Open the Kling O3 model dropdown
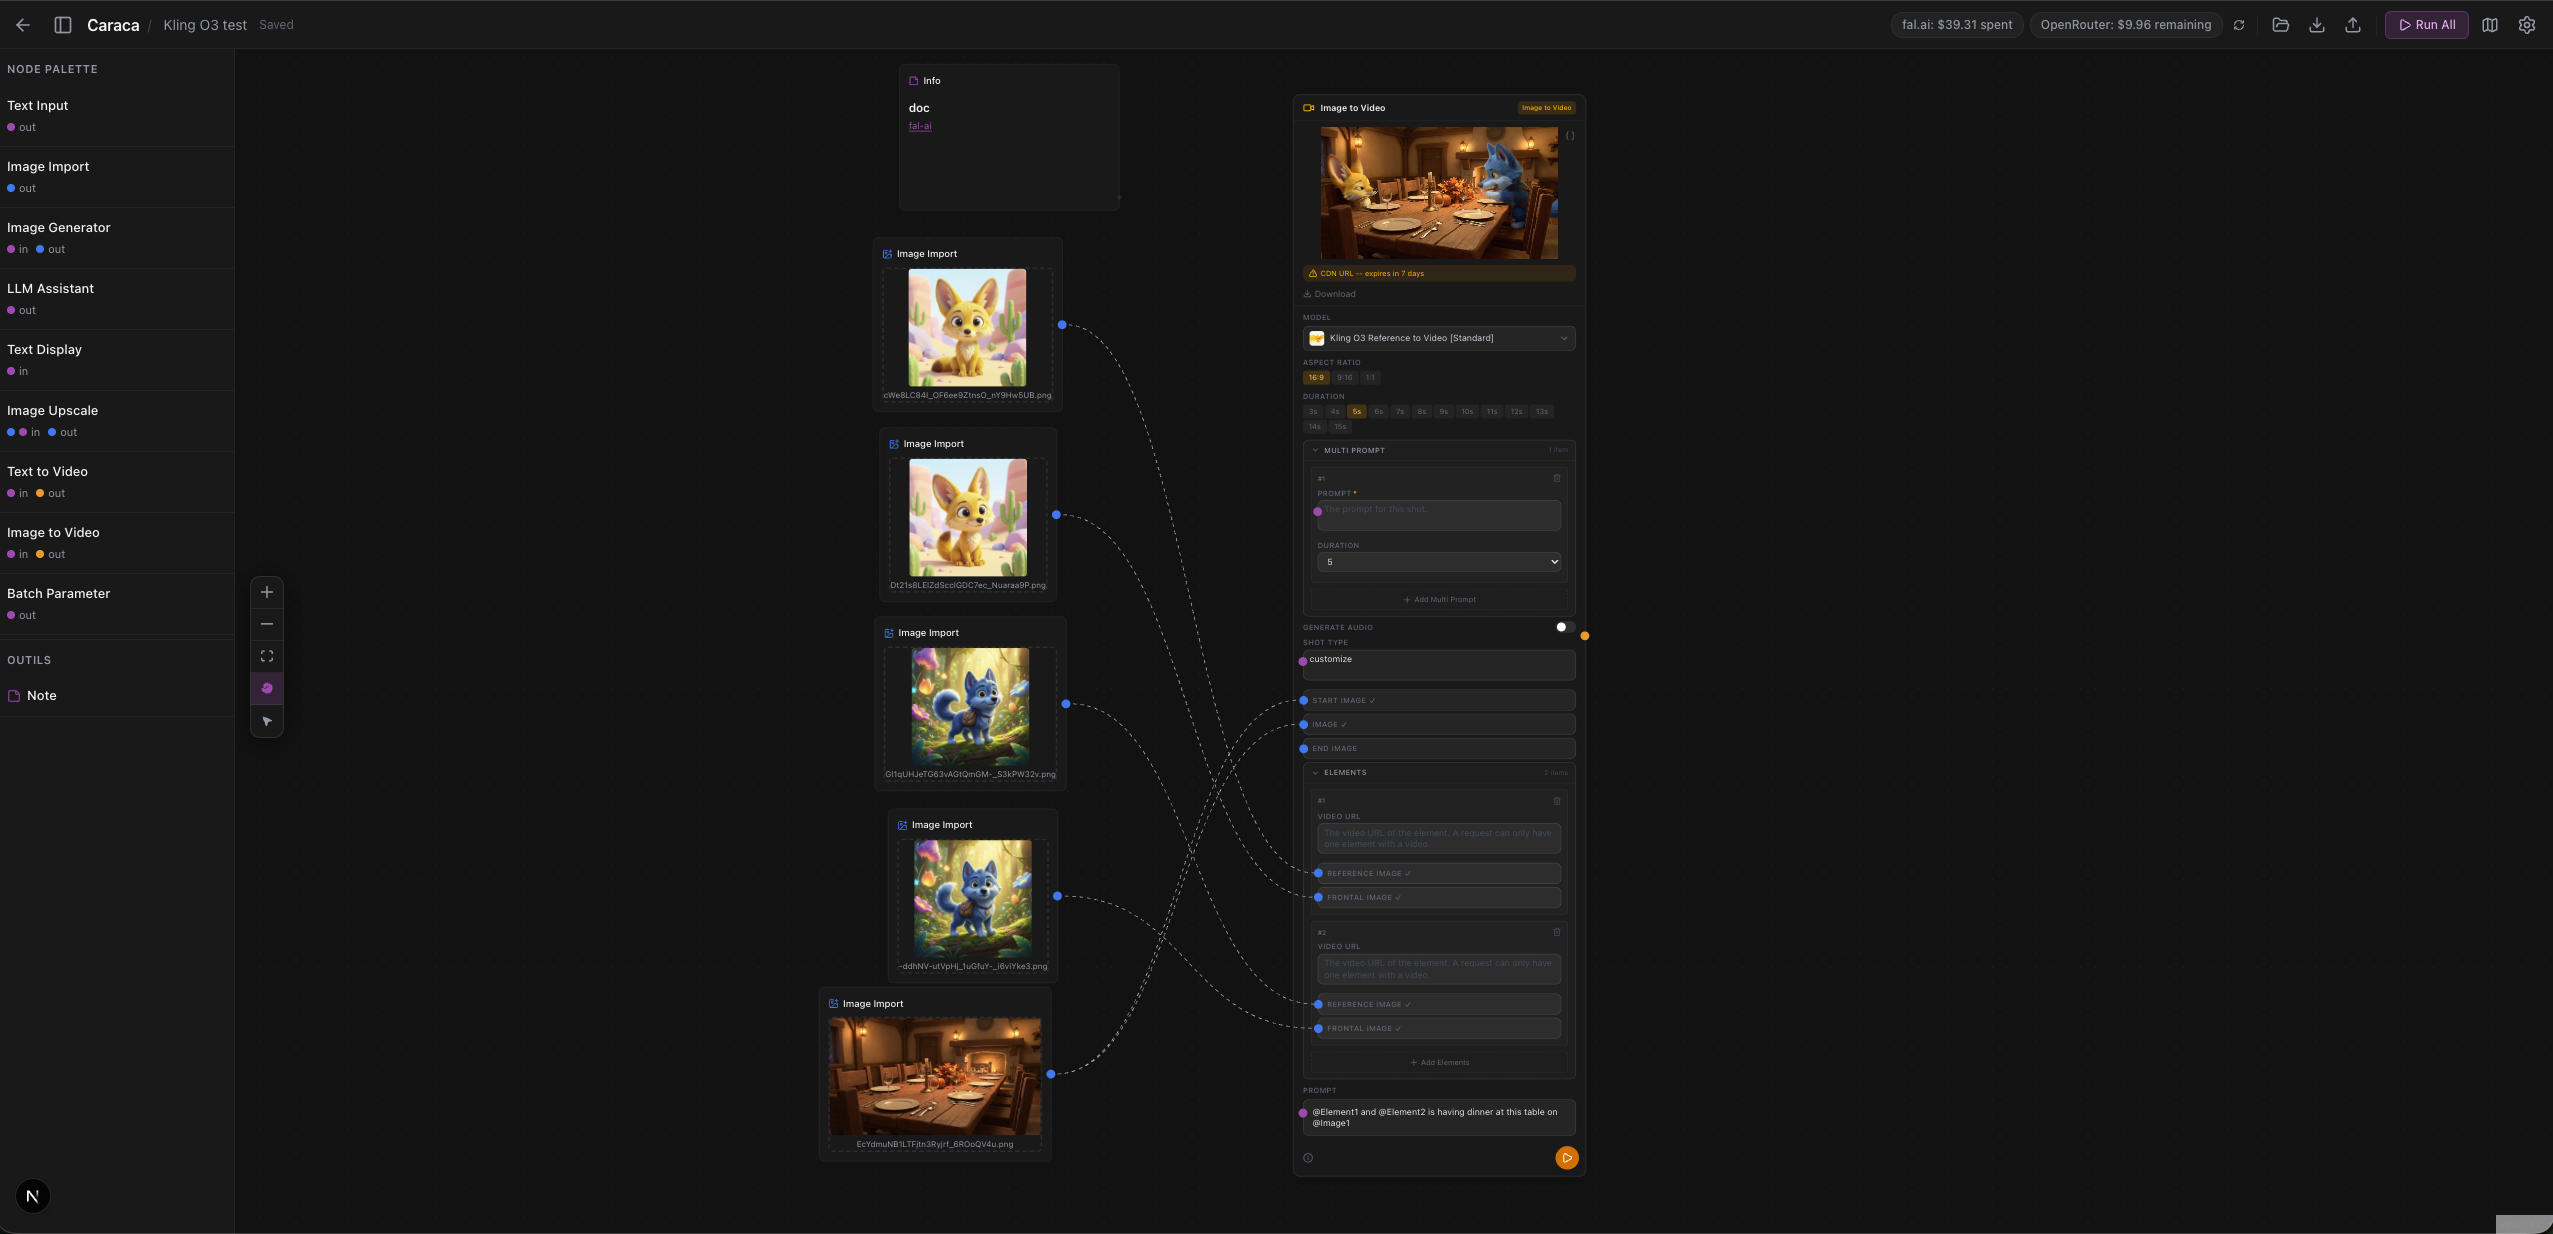The width and height of the screenshot is (2553, 1234). click(1438, 338)
